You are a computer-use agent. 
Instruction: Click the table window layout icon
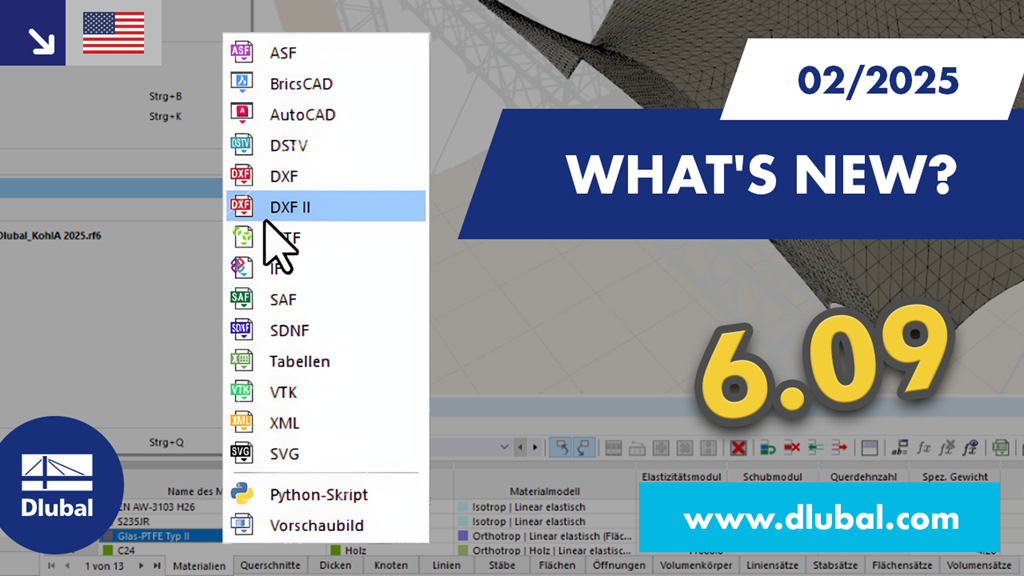point(869,447)
